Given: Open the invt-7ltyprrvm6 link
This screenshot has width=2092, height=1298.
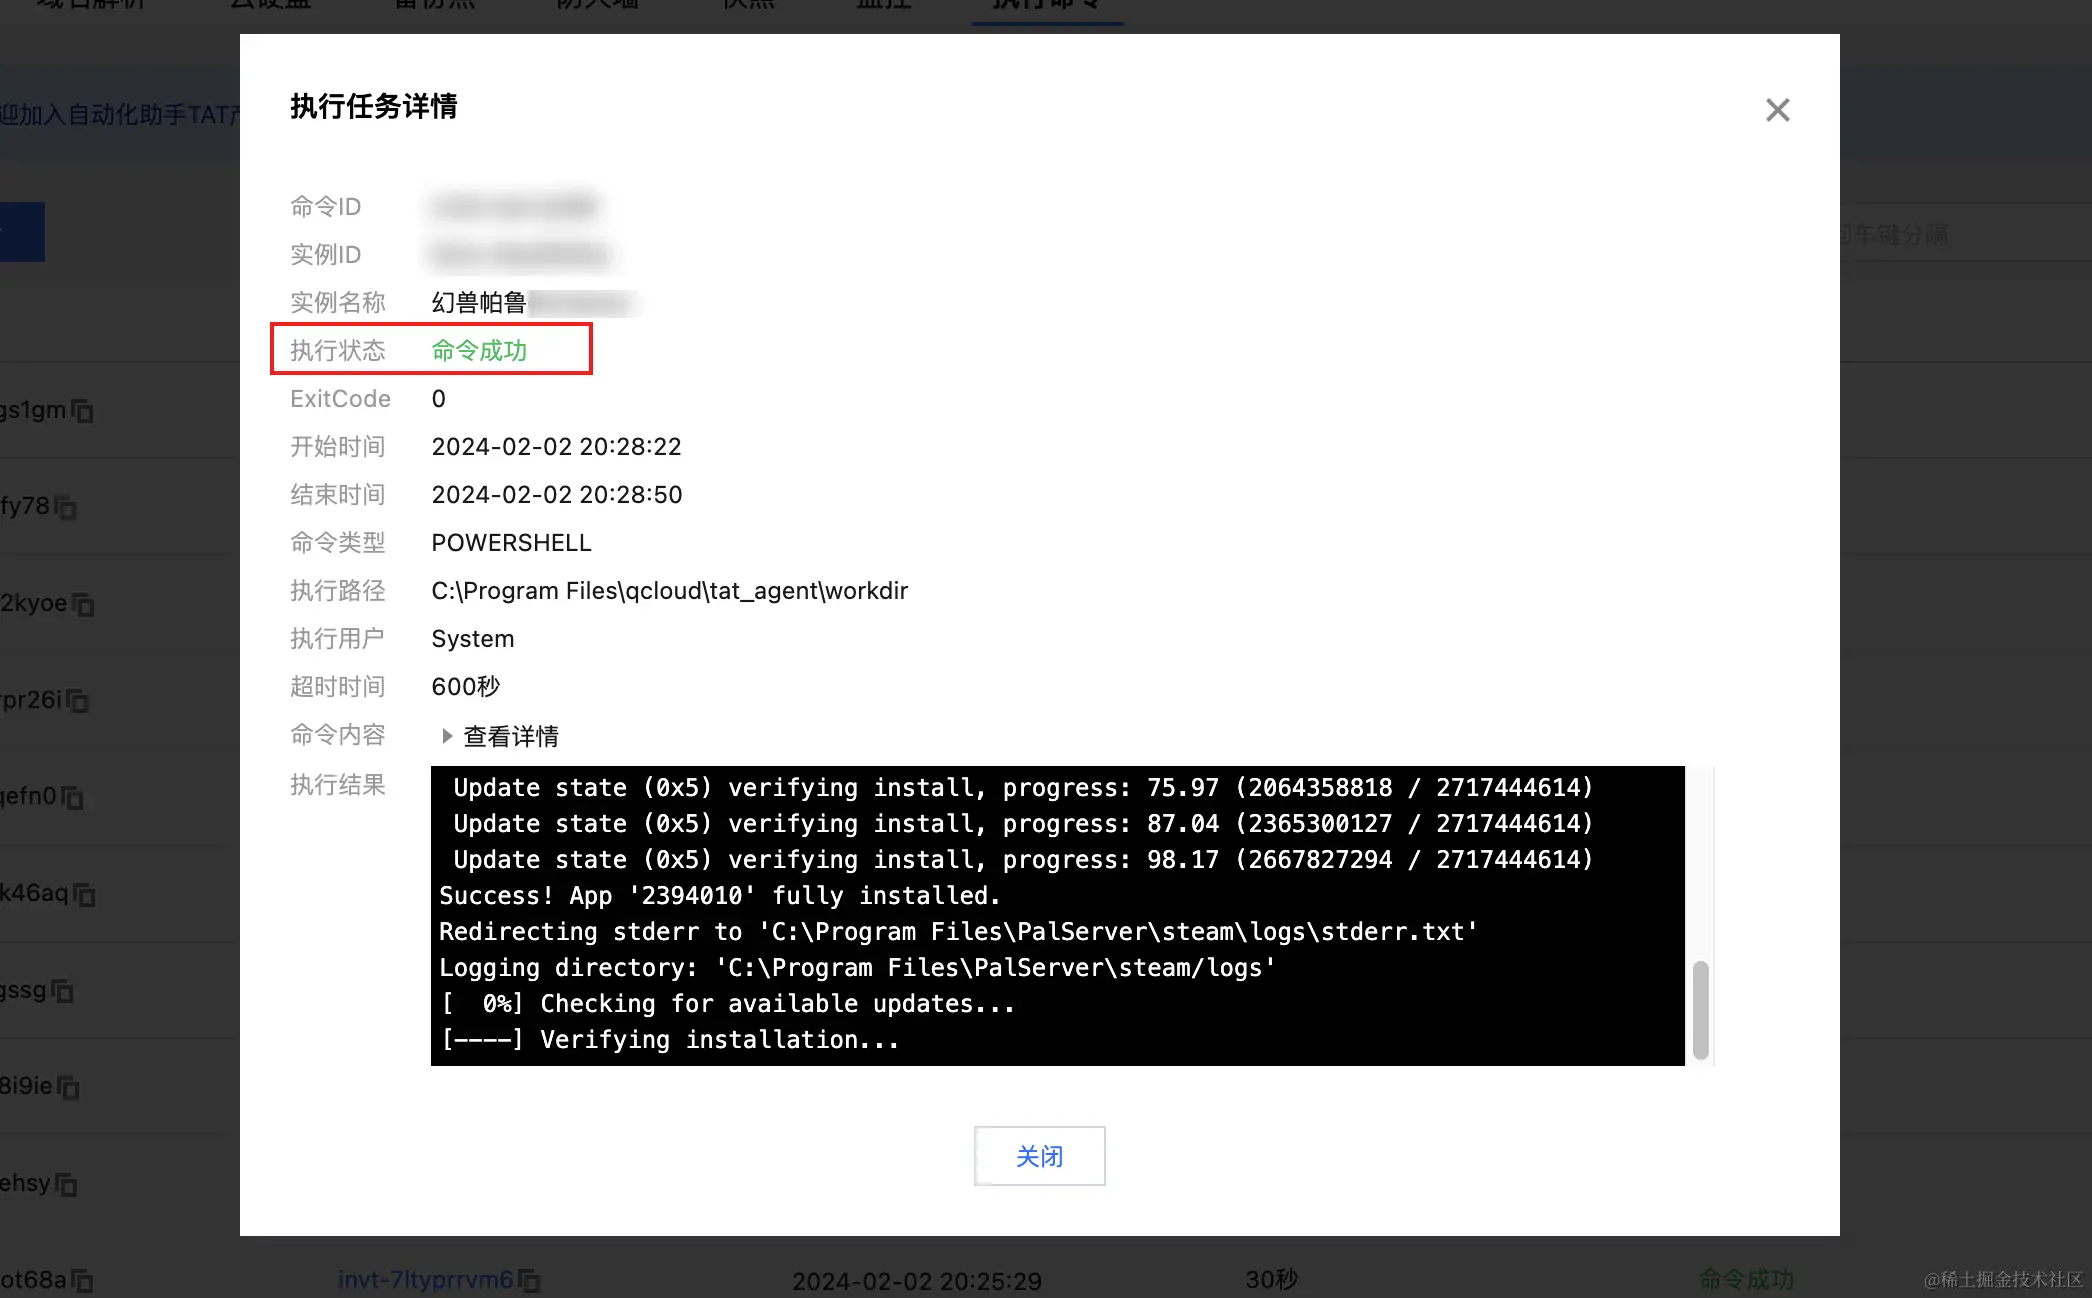Looking at the screenshot, I should pyautogui.click(x=425, y=1280).
